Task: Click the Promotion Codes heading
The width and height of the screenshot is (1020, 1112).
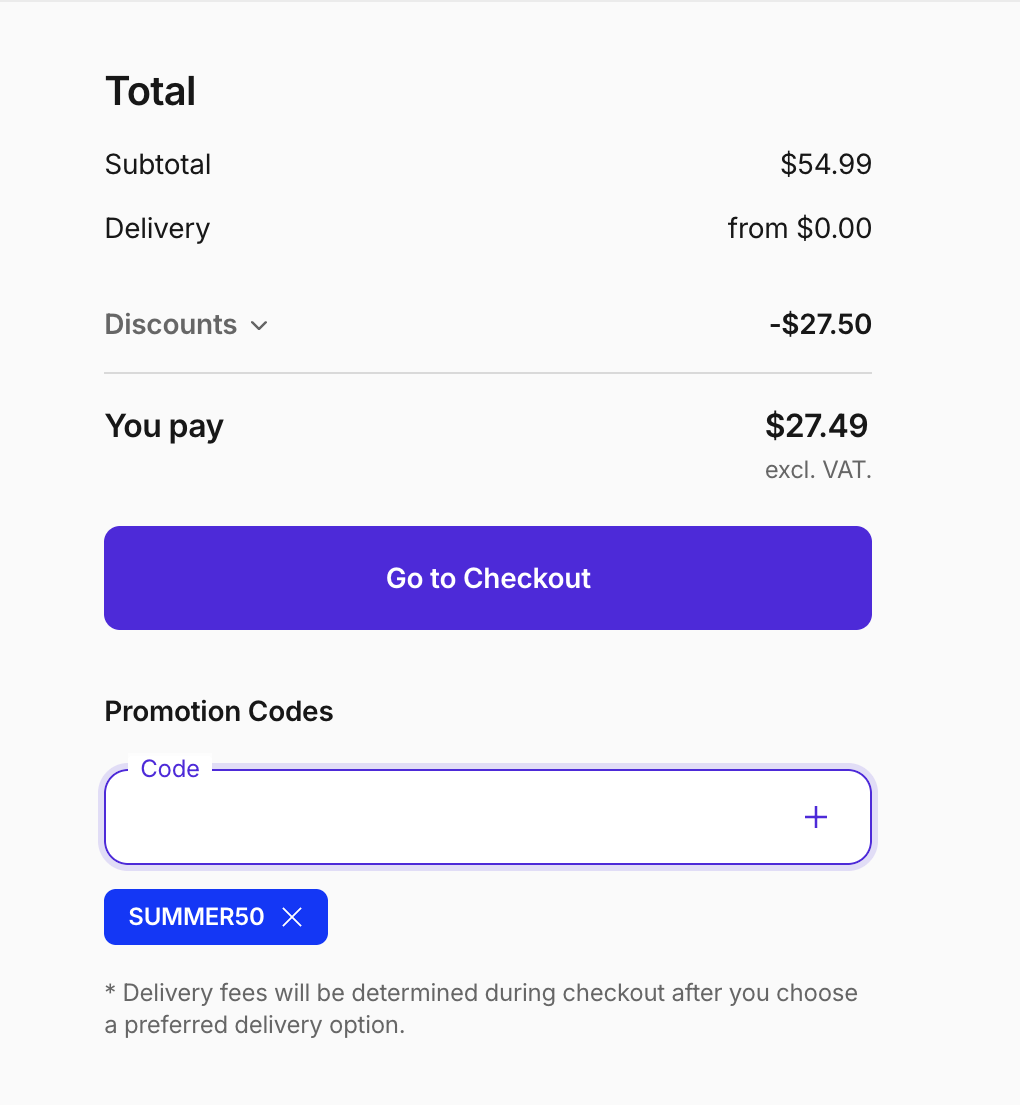Action: (x=219, y=712)
